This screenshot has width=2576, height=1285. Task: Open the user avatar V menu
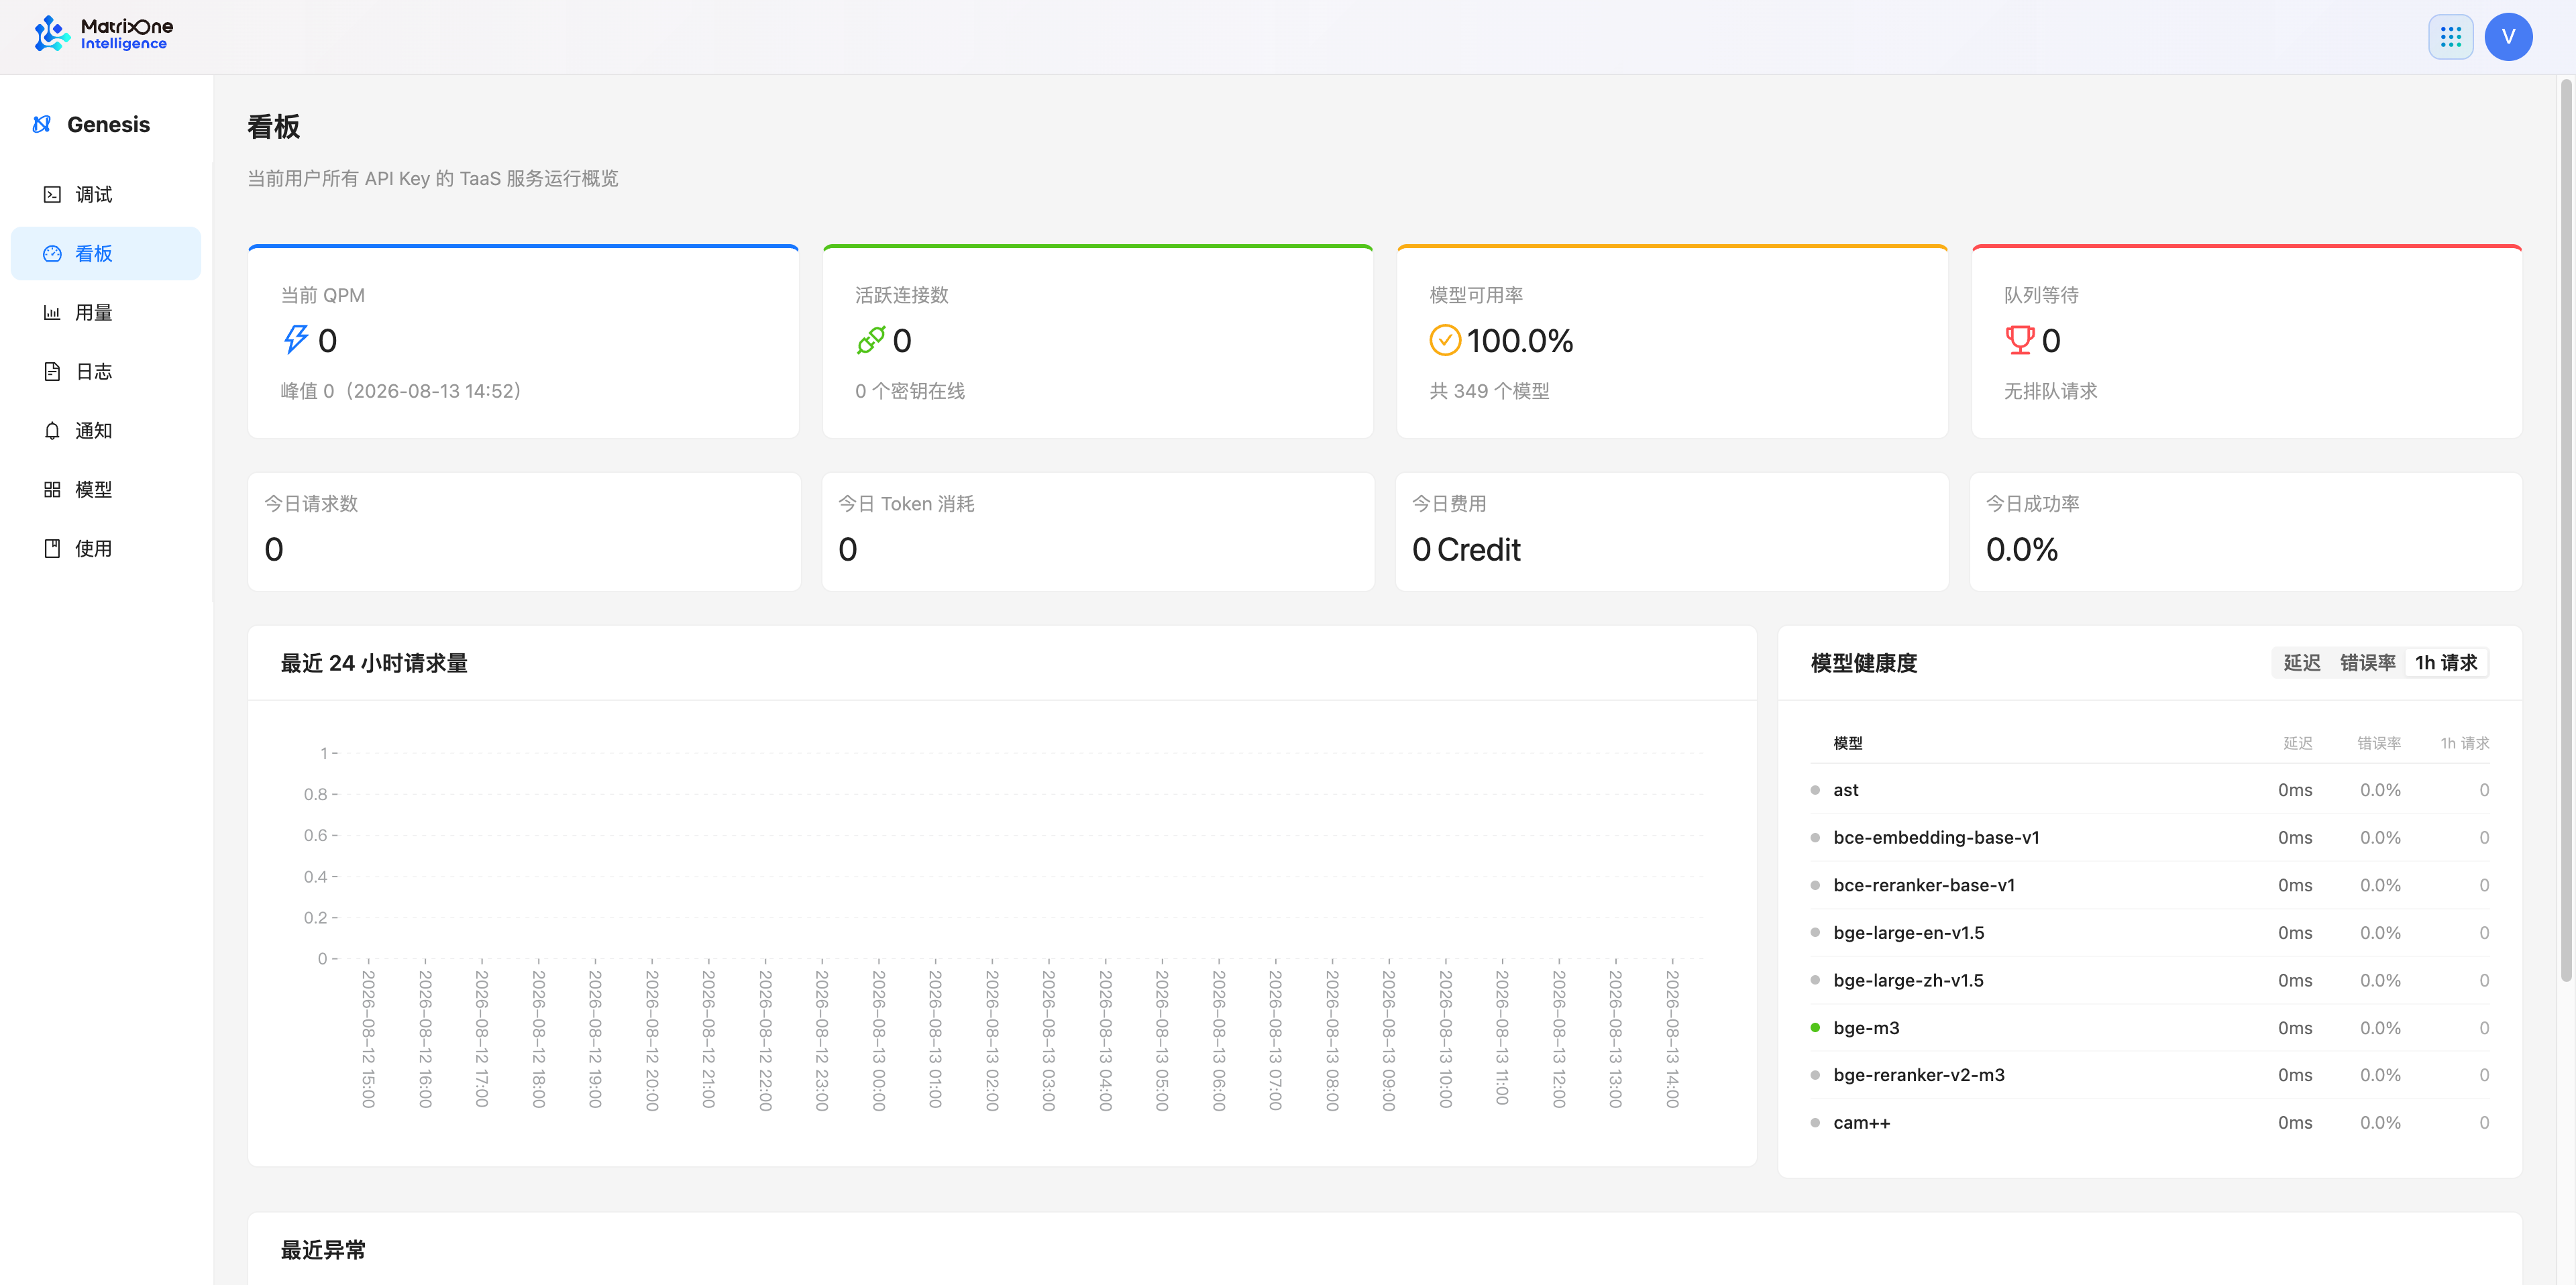point(2508,37)
